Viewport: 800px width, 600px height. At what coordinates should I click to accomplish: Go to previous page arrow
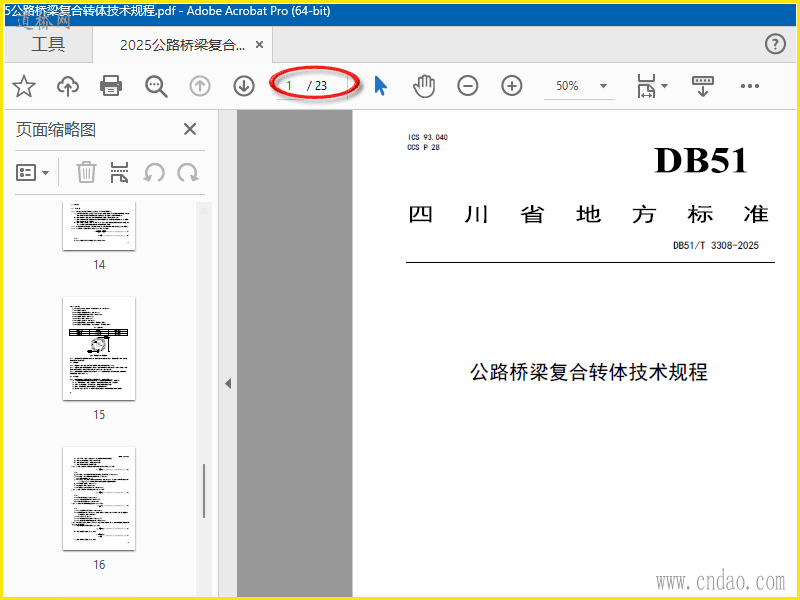200,86
